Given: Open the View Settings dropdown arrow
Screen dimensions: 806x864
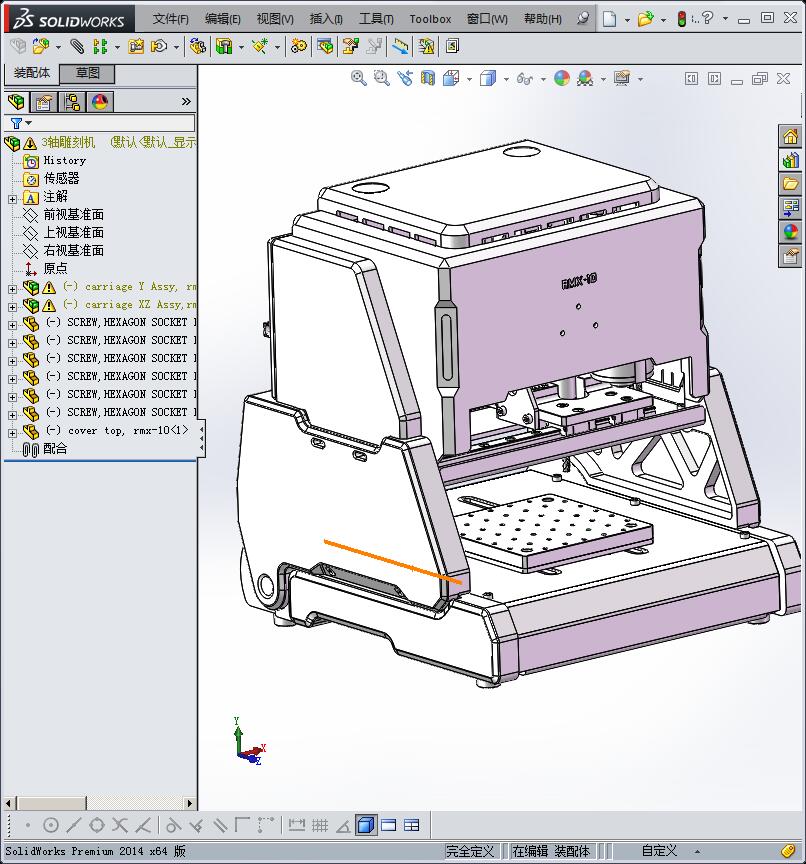Looking at the screenshot, I should coord(640,79).
